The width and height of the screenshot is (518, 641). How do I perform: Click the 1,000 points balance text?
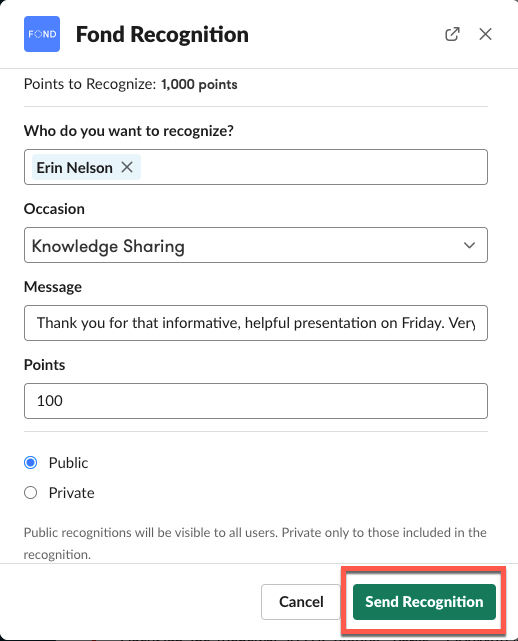click(x=199, y=84)
